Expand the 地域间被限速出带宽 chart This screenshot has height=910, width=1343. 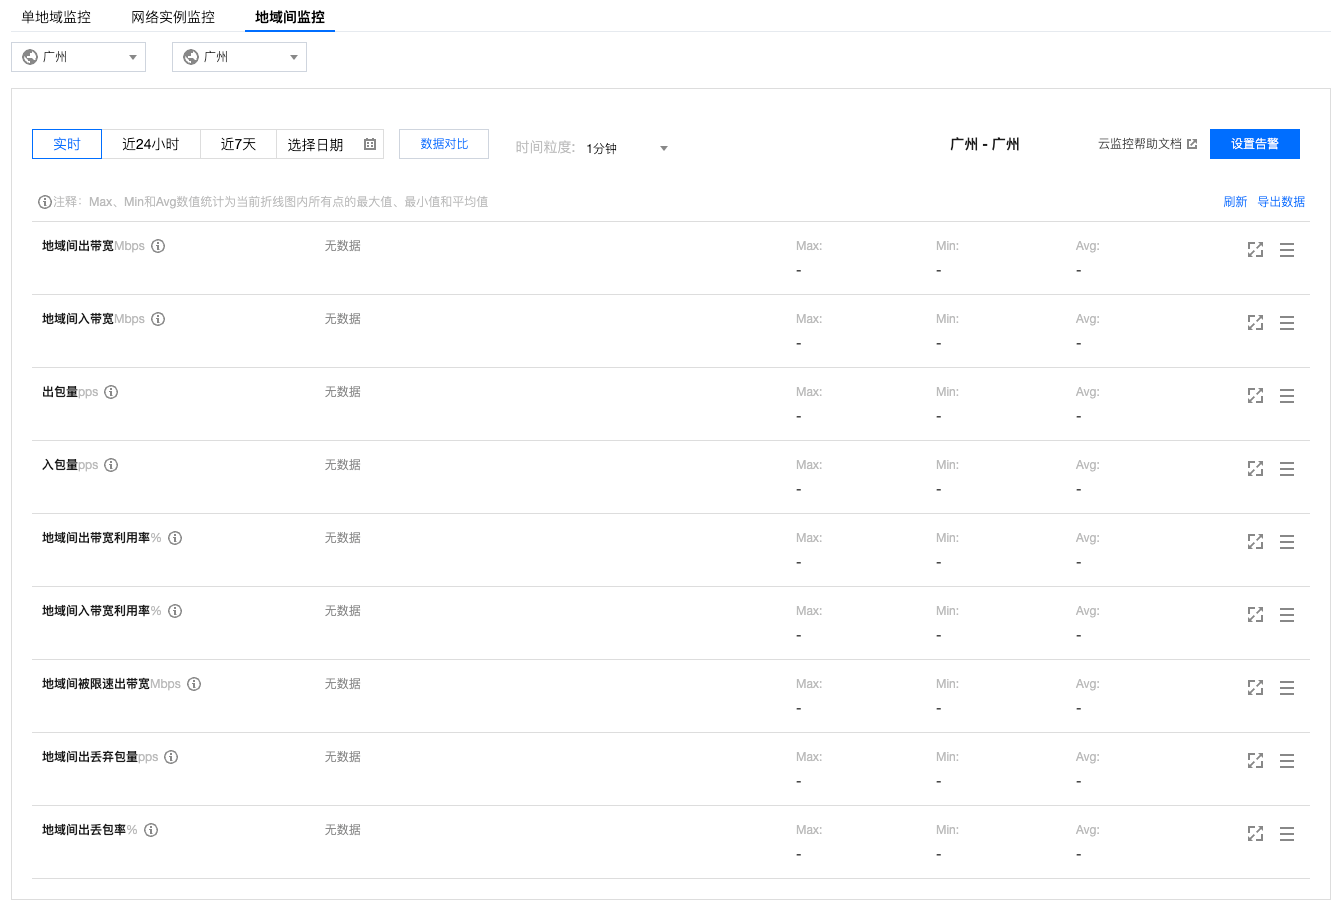pyautogui.click(x=1255, y=688)
